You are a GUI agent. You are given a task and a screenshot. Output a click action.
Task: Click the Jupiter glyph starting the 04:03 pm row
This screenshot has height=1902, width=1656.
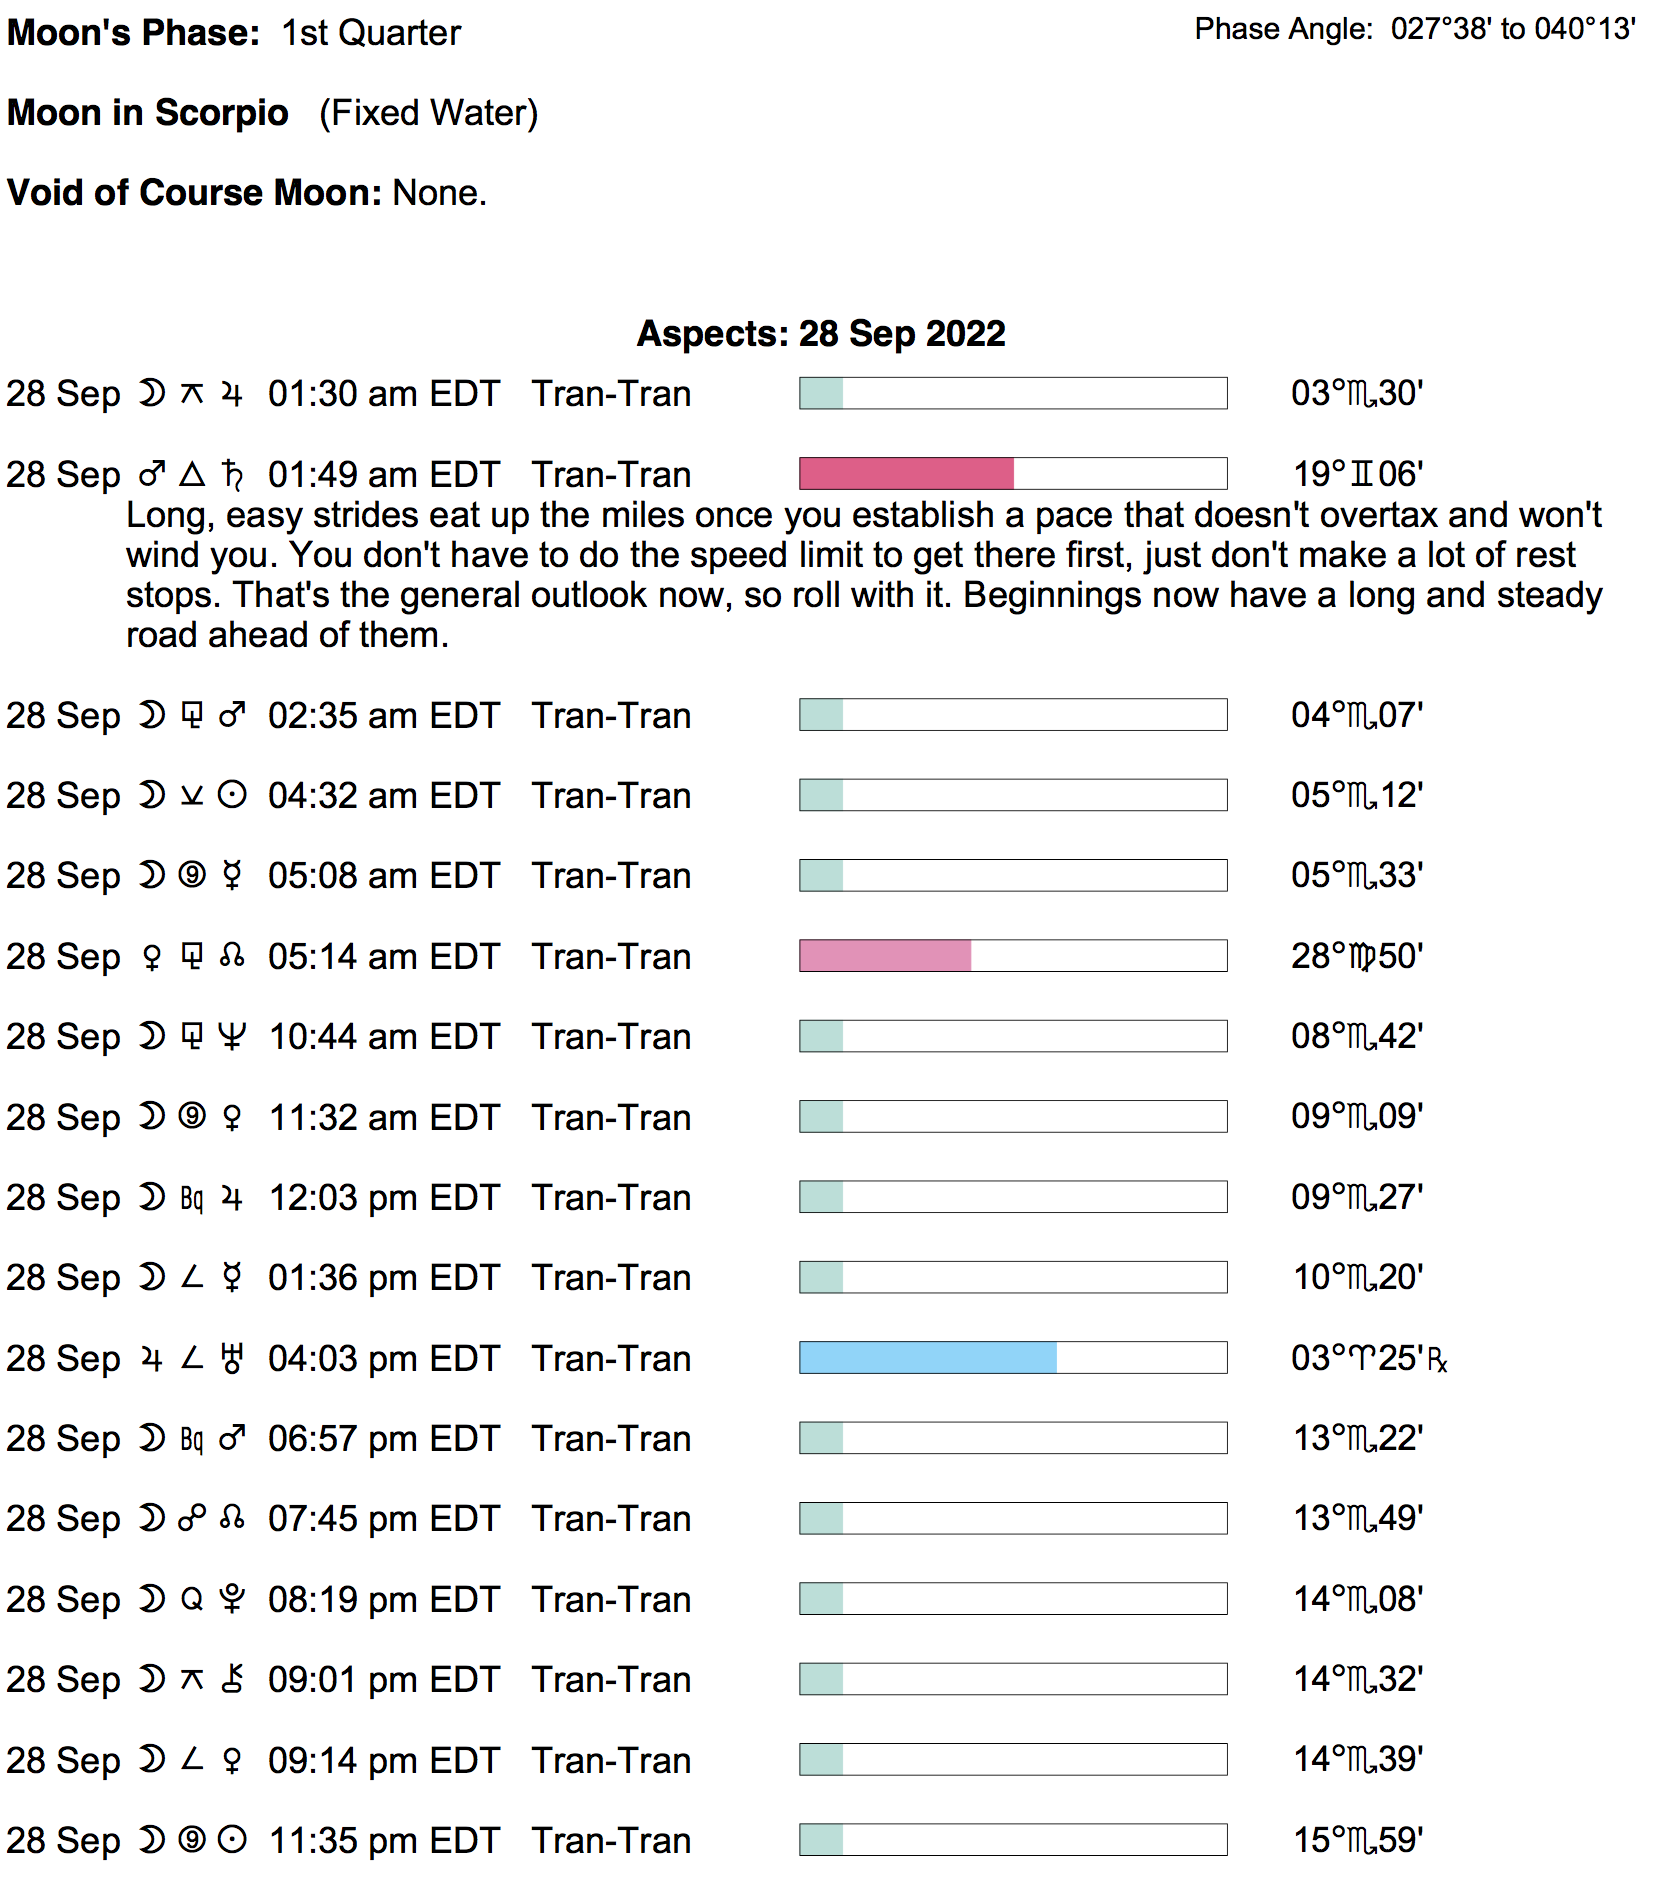152,1358
